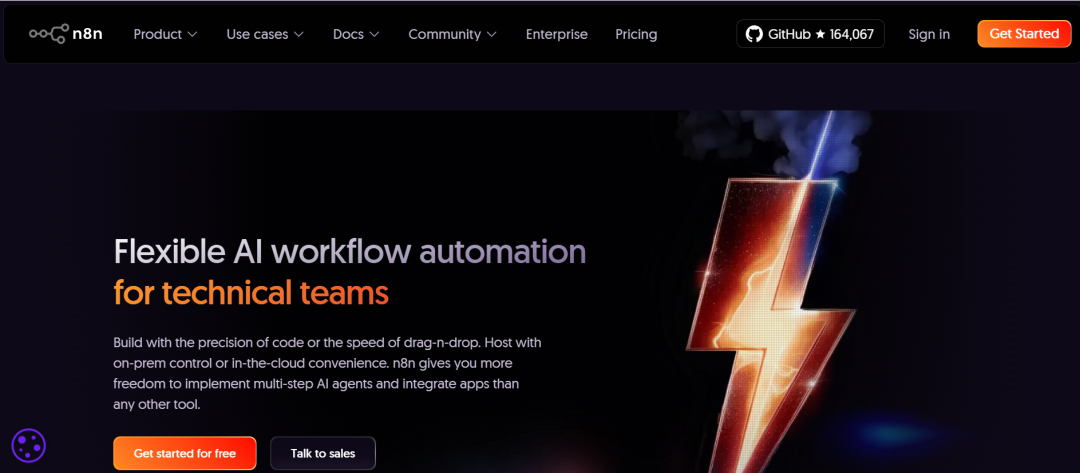The height and width of the screenshot is (473, 1080).
Task: Click the GitHub octocat icon
Action: [754, 34]
